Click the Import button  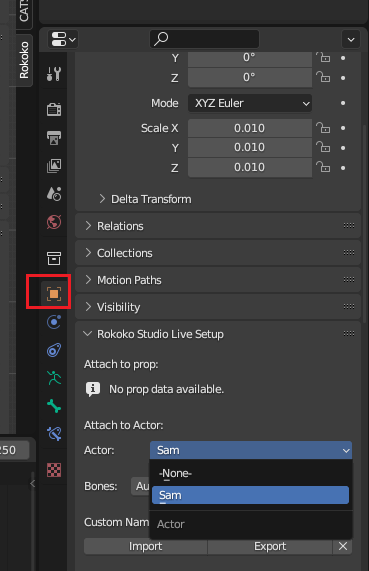[145, 546]
